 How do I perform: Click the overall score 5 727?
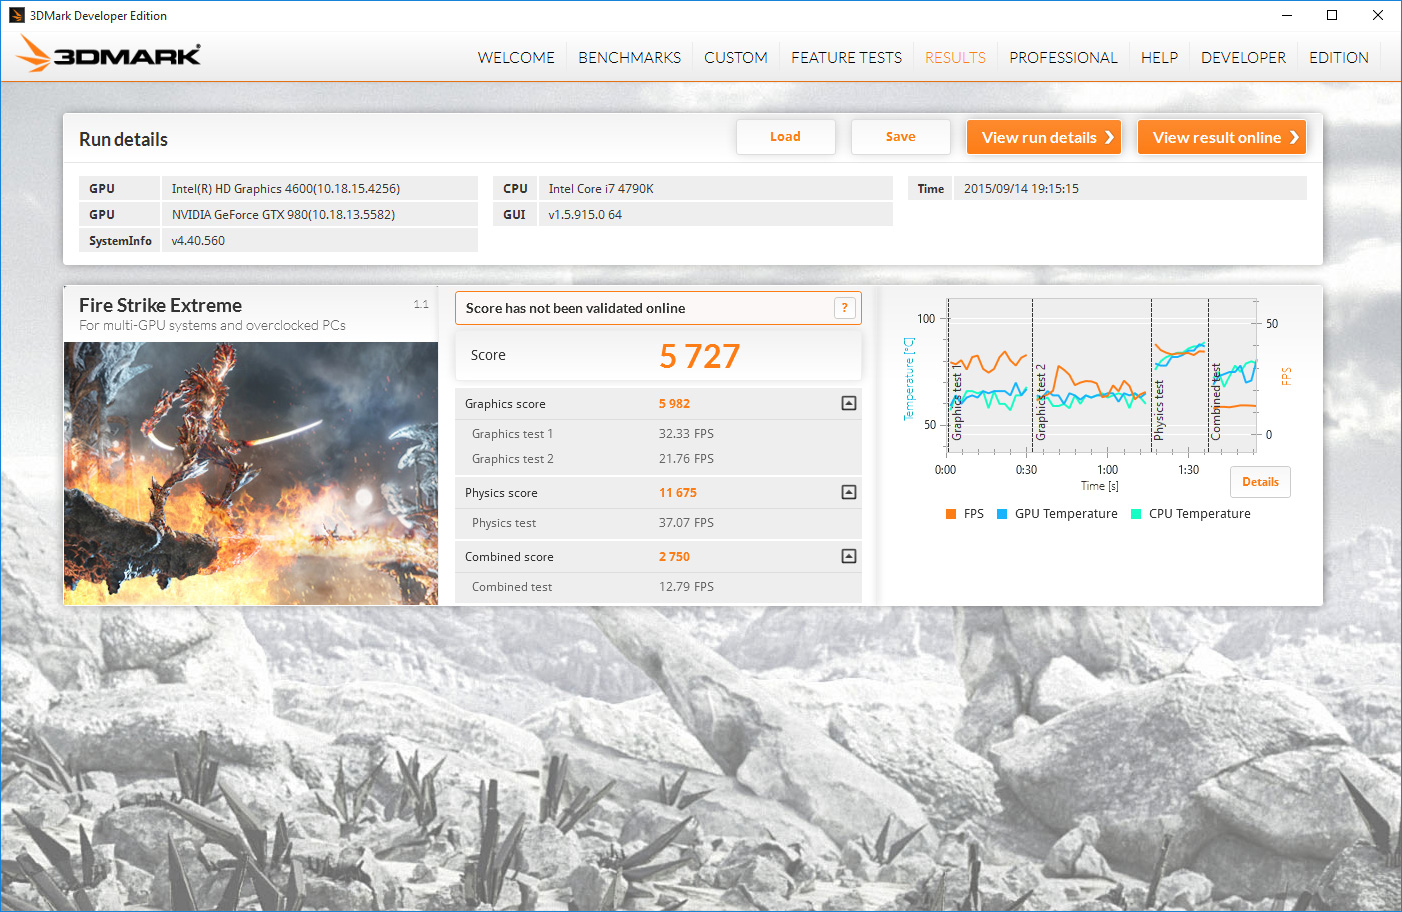699,356
